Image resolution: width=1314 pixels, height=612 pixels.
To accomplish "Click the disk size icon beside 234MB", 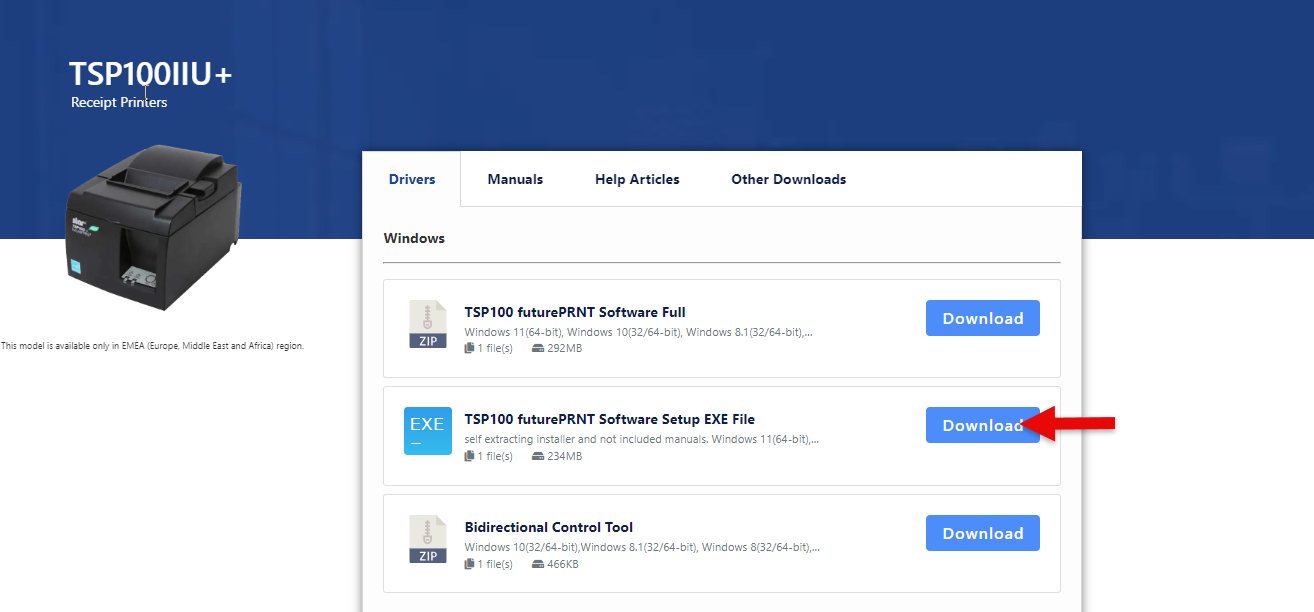I will click(538, 456).
